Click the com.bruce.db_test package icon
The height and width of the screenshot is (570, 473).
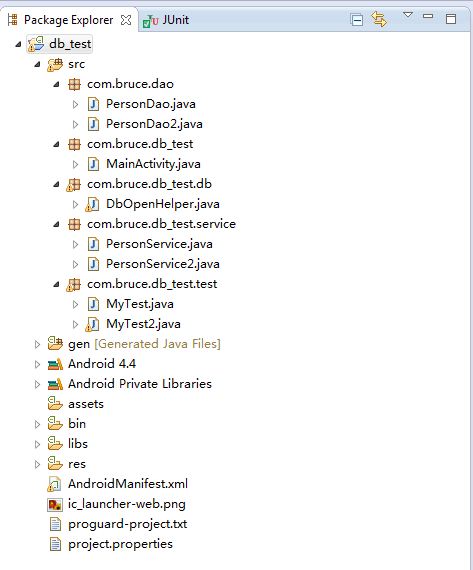(74, 145)
